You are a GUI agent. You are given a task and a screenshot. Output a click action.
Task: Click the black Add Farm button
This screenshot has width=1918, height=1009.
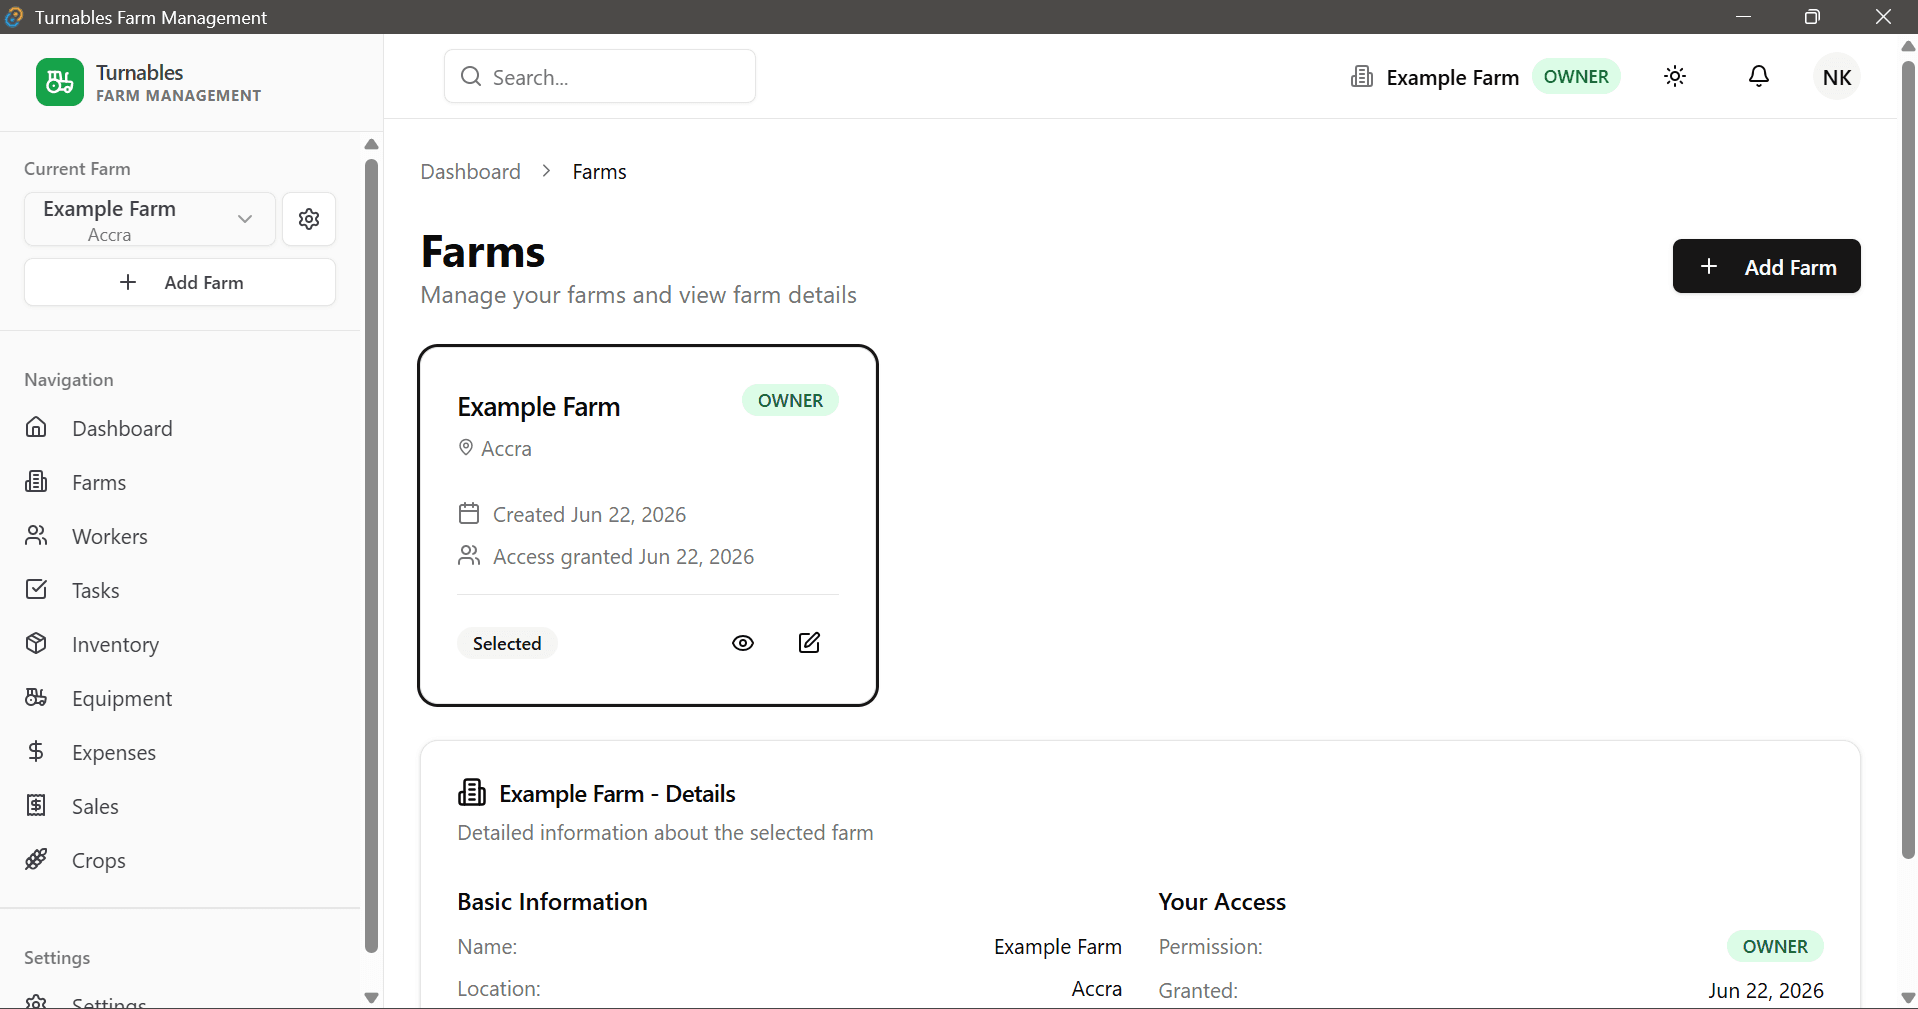pos(1766,266)
